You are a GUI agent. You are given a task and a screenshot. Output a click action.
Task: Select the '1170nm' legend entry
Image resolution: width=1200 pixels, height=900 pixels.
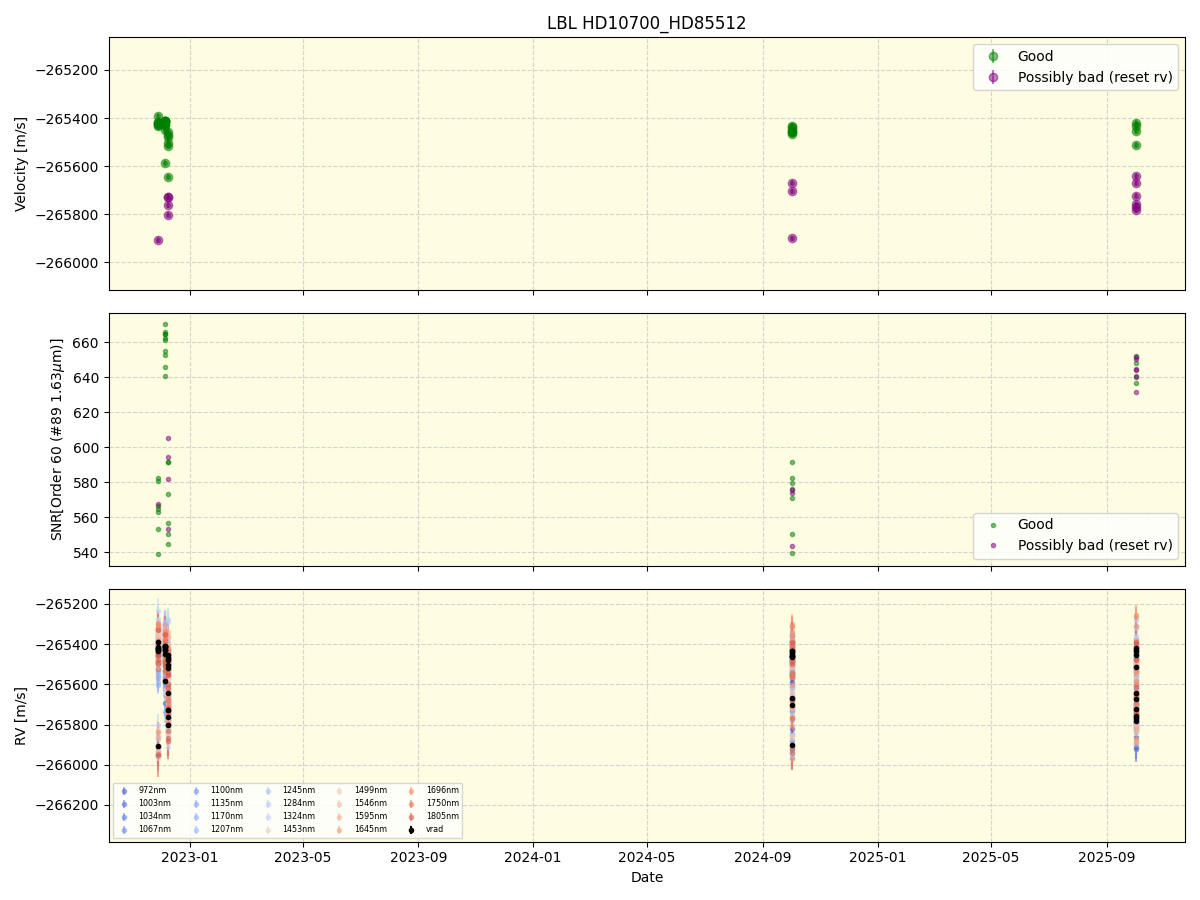(226, 816)
